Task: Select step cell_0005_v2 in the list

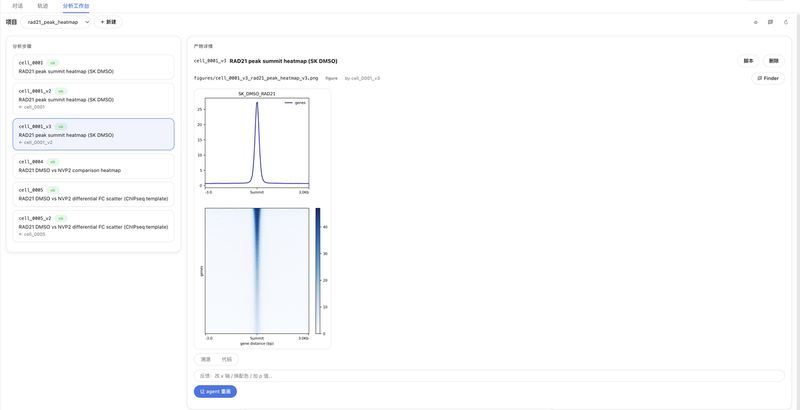Action: 93,226
